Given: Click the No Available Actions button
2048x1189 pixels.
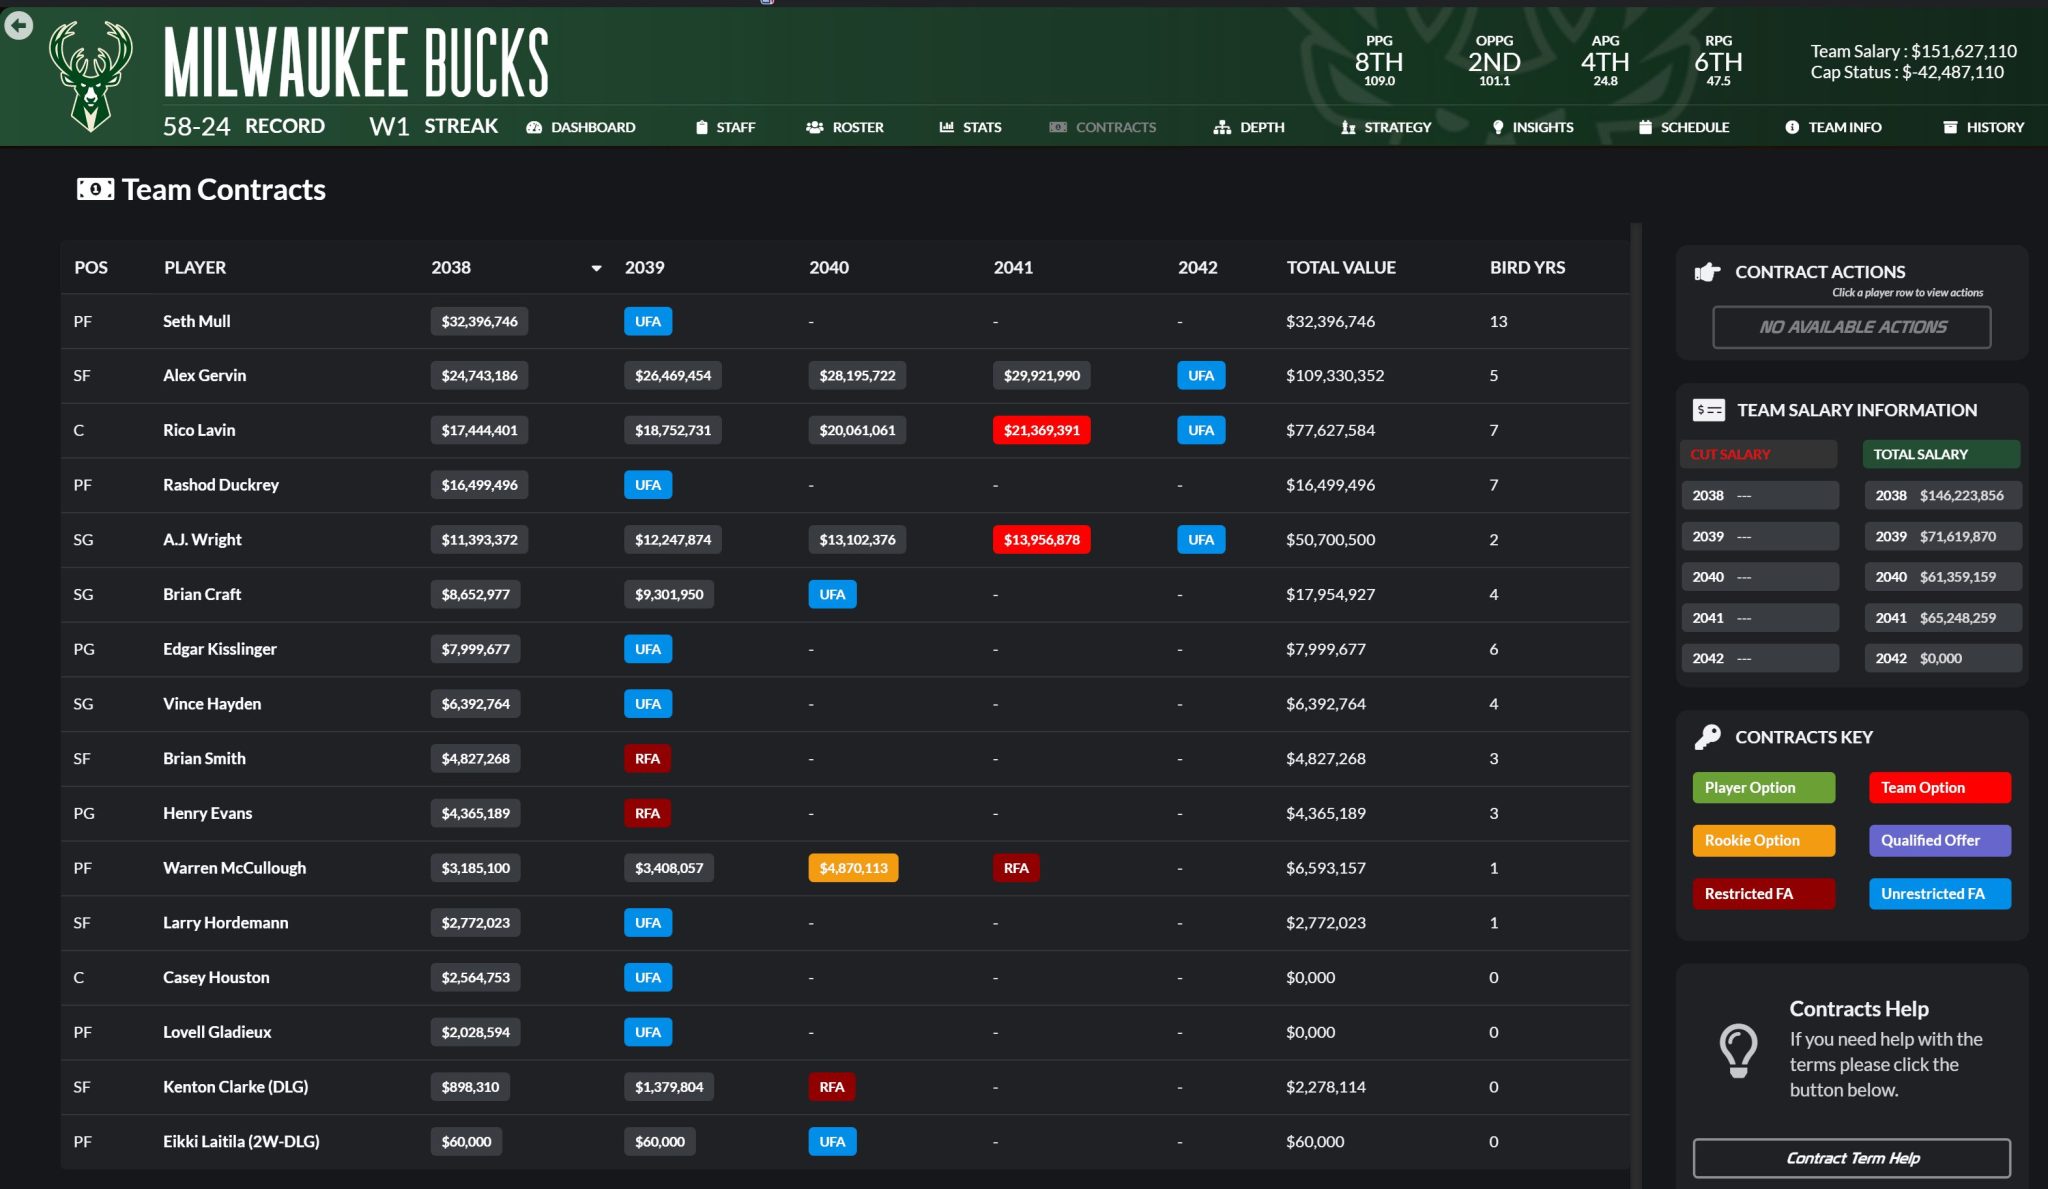Looking at the screenshot, I should 1851,327.
